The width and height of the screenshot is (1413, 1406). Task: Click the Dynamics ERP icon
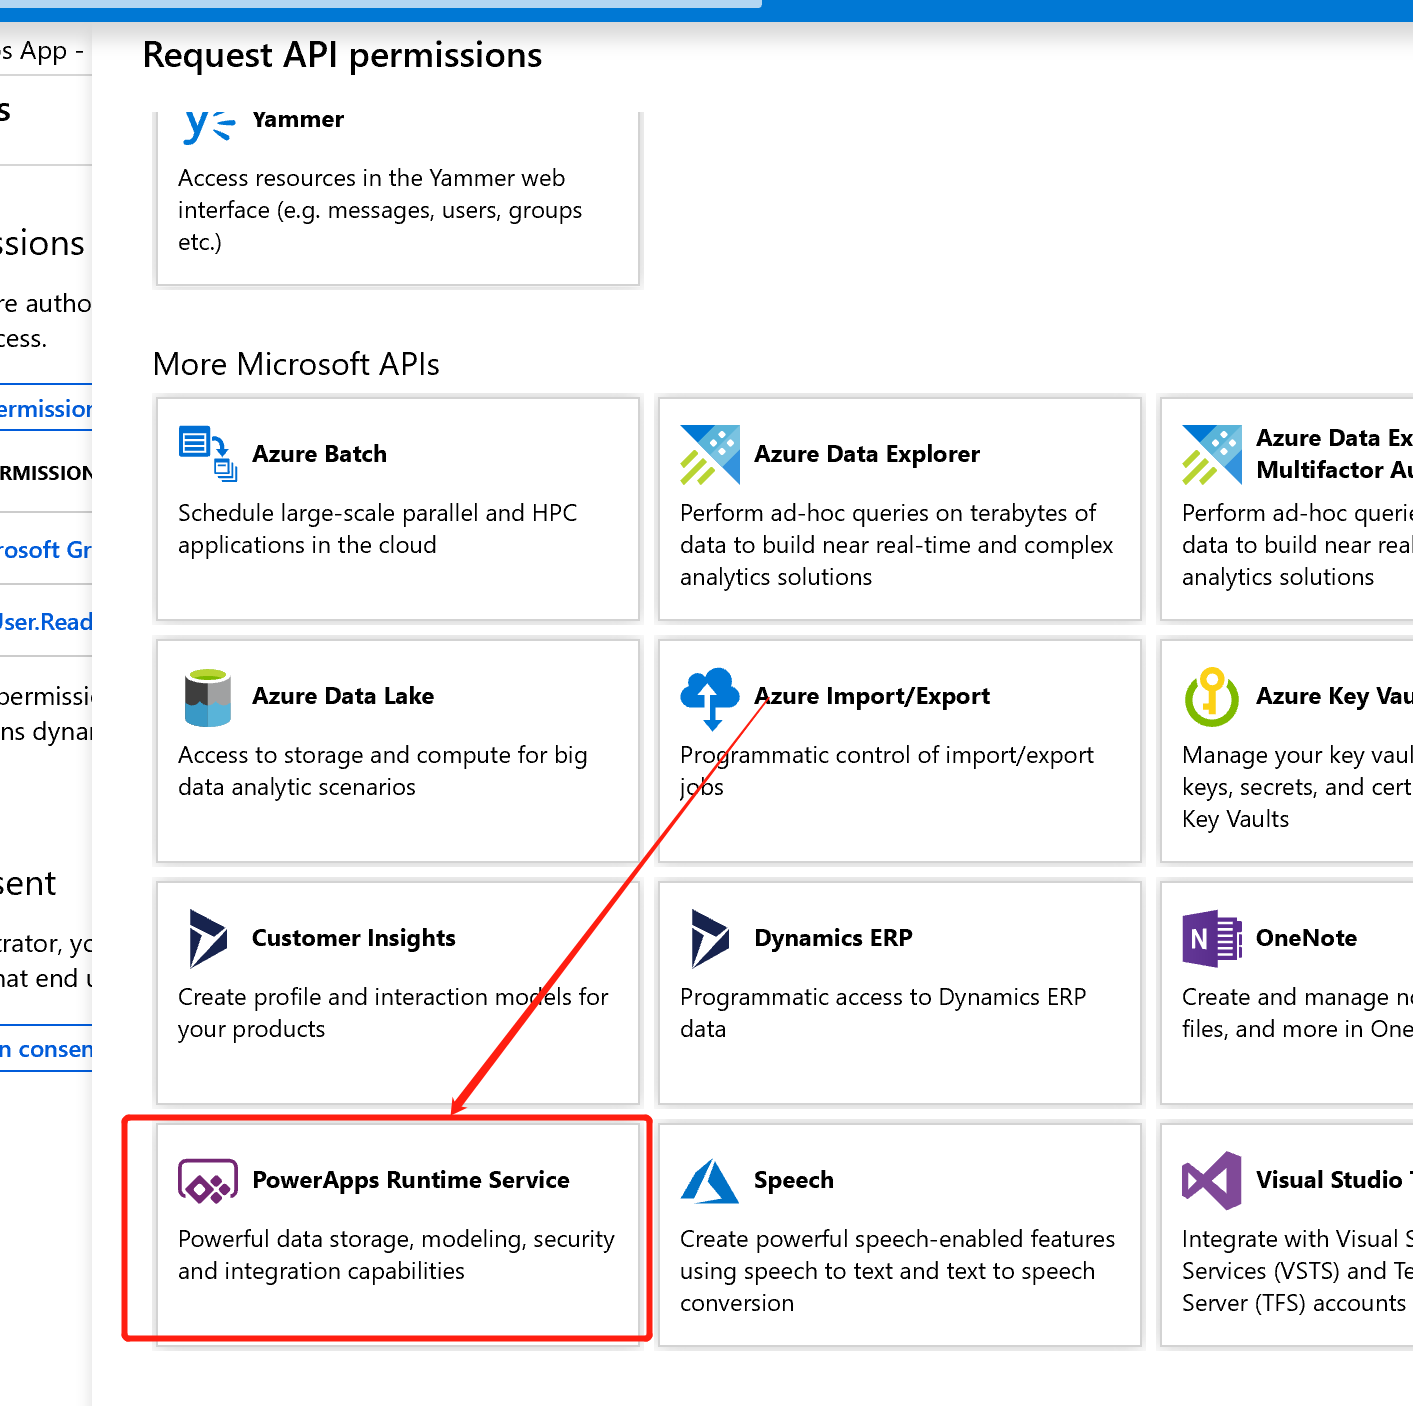(x=710, y=938)
